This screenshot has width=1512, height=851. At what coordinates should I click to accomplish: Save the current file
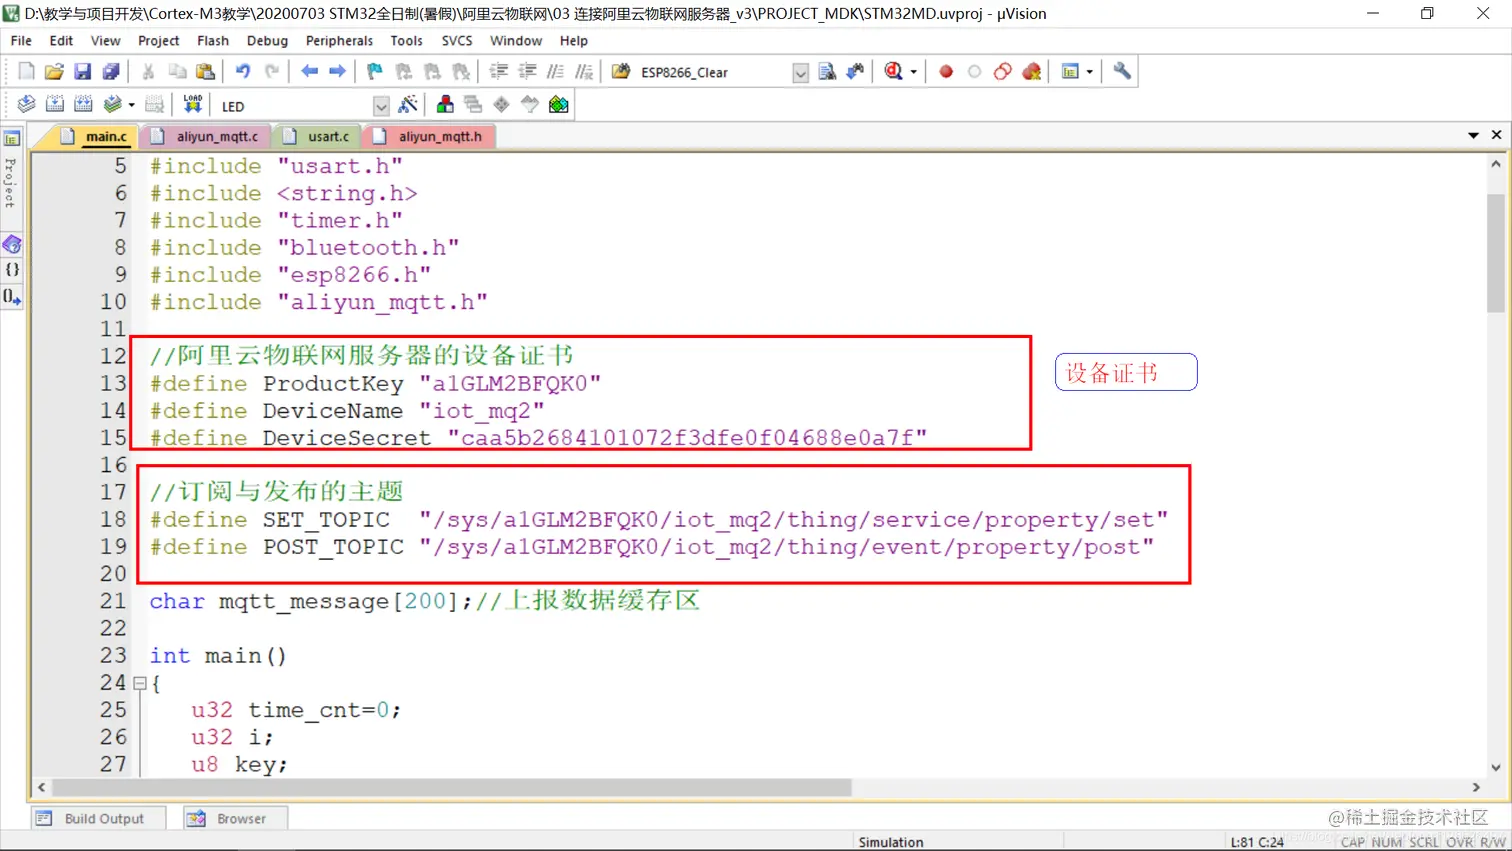83,71
